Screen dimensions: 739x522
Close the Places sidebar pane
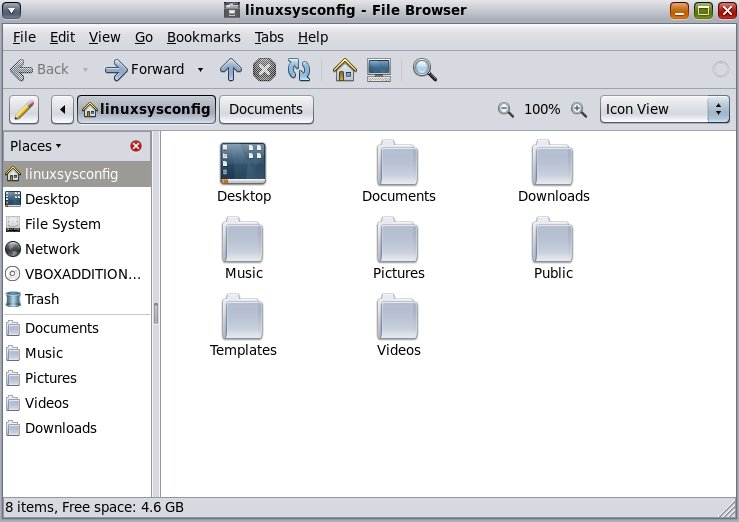point(136,146)
